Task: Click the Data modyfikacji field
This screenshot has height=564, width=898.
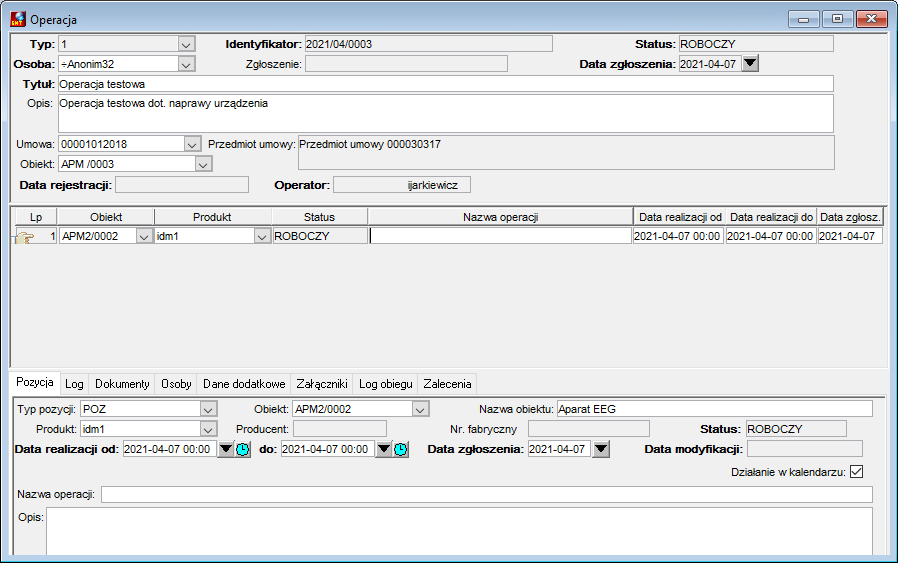Action: [805, 449]
